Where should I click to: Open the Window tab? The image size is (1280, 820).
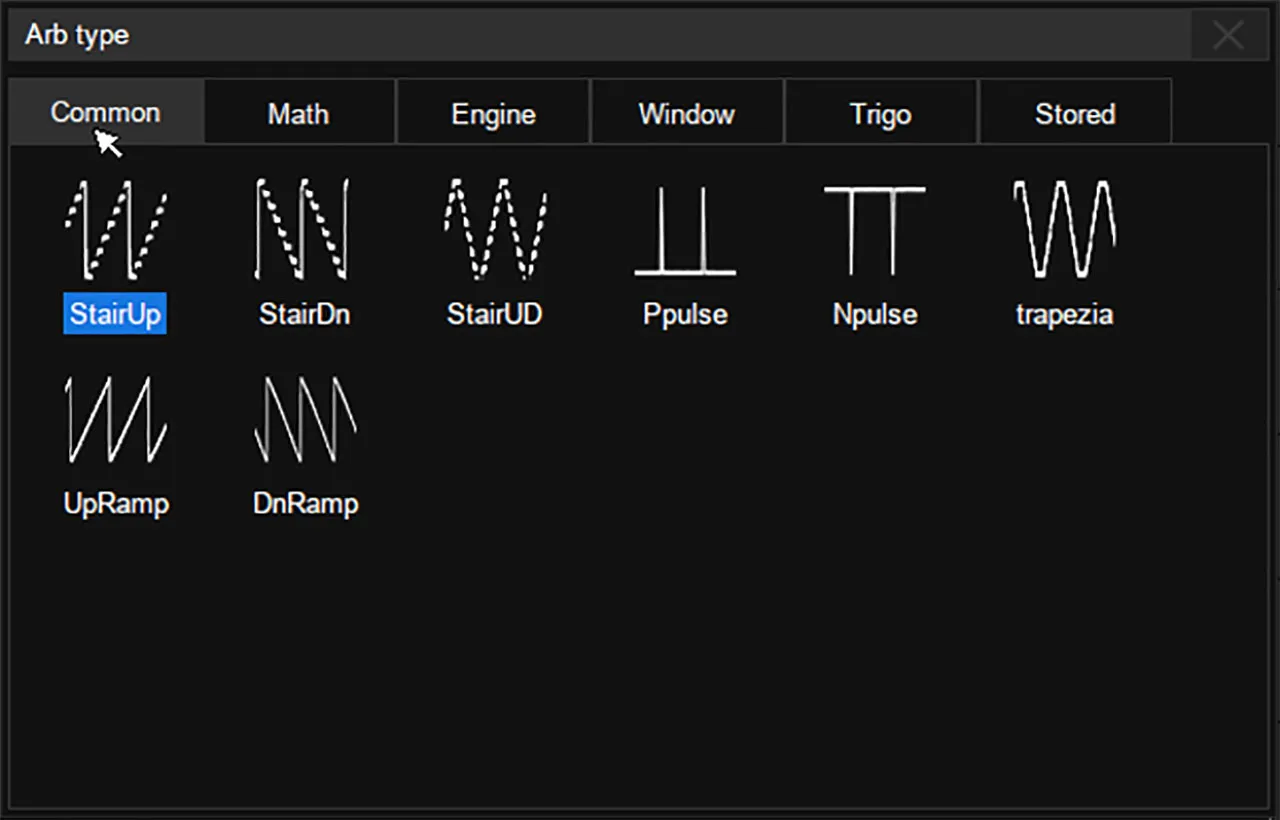pyautogui.click(x=687, y=114)
